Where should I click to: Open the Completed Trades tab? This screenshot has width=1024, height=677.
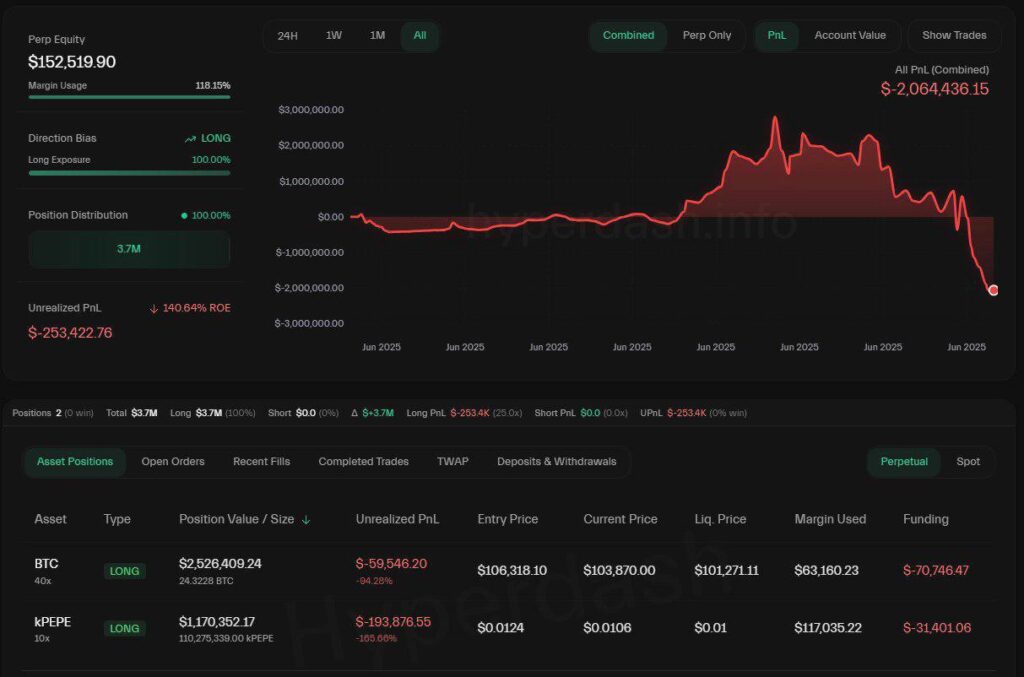pyautogui.click(x=363, y=462)
